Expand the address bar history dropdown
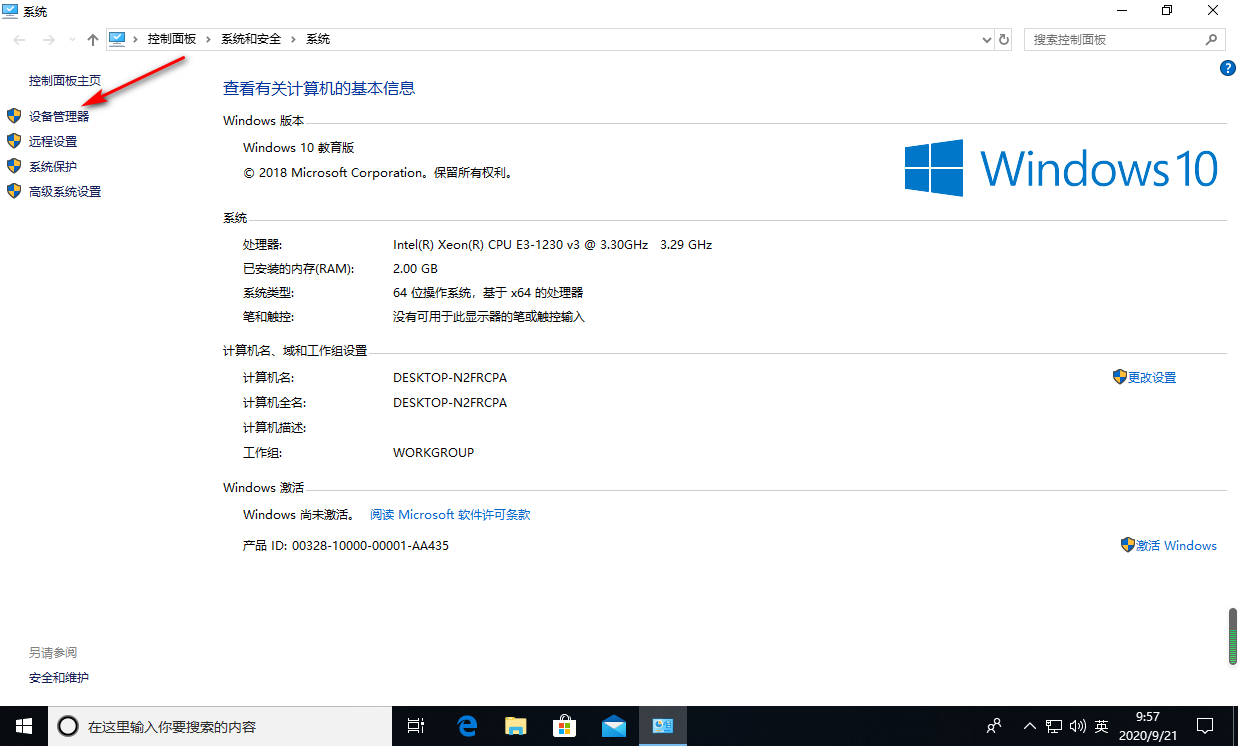This screenshot has width=1238, height=746. (x=986, y=39)
